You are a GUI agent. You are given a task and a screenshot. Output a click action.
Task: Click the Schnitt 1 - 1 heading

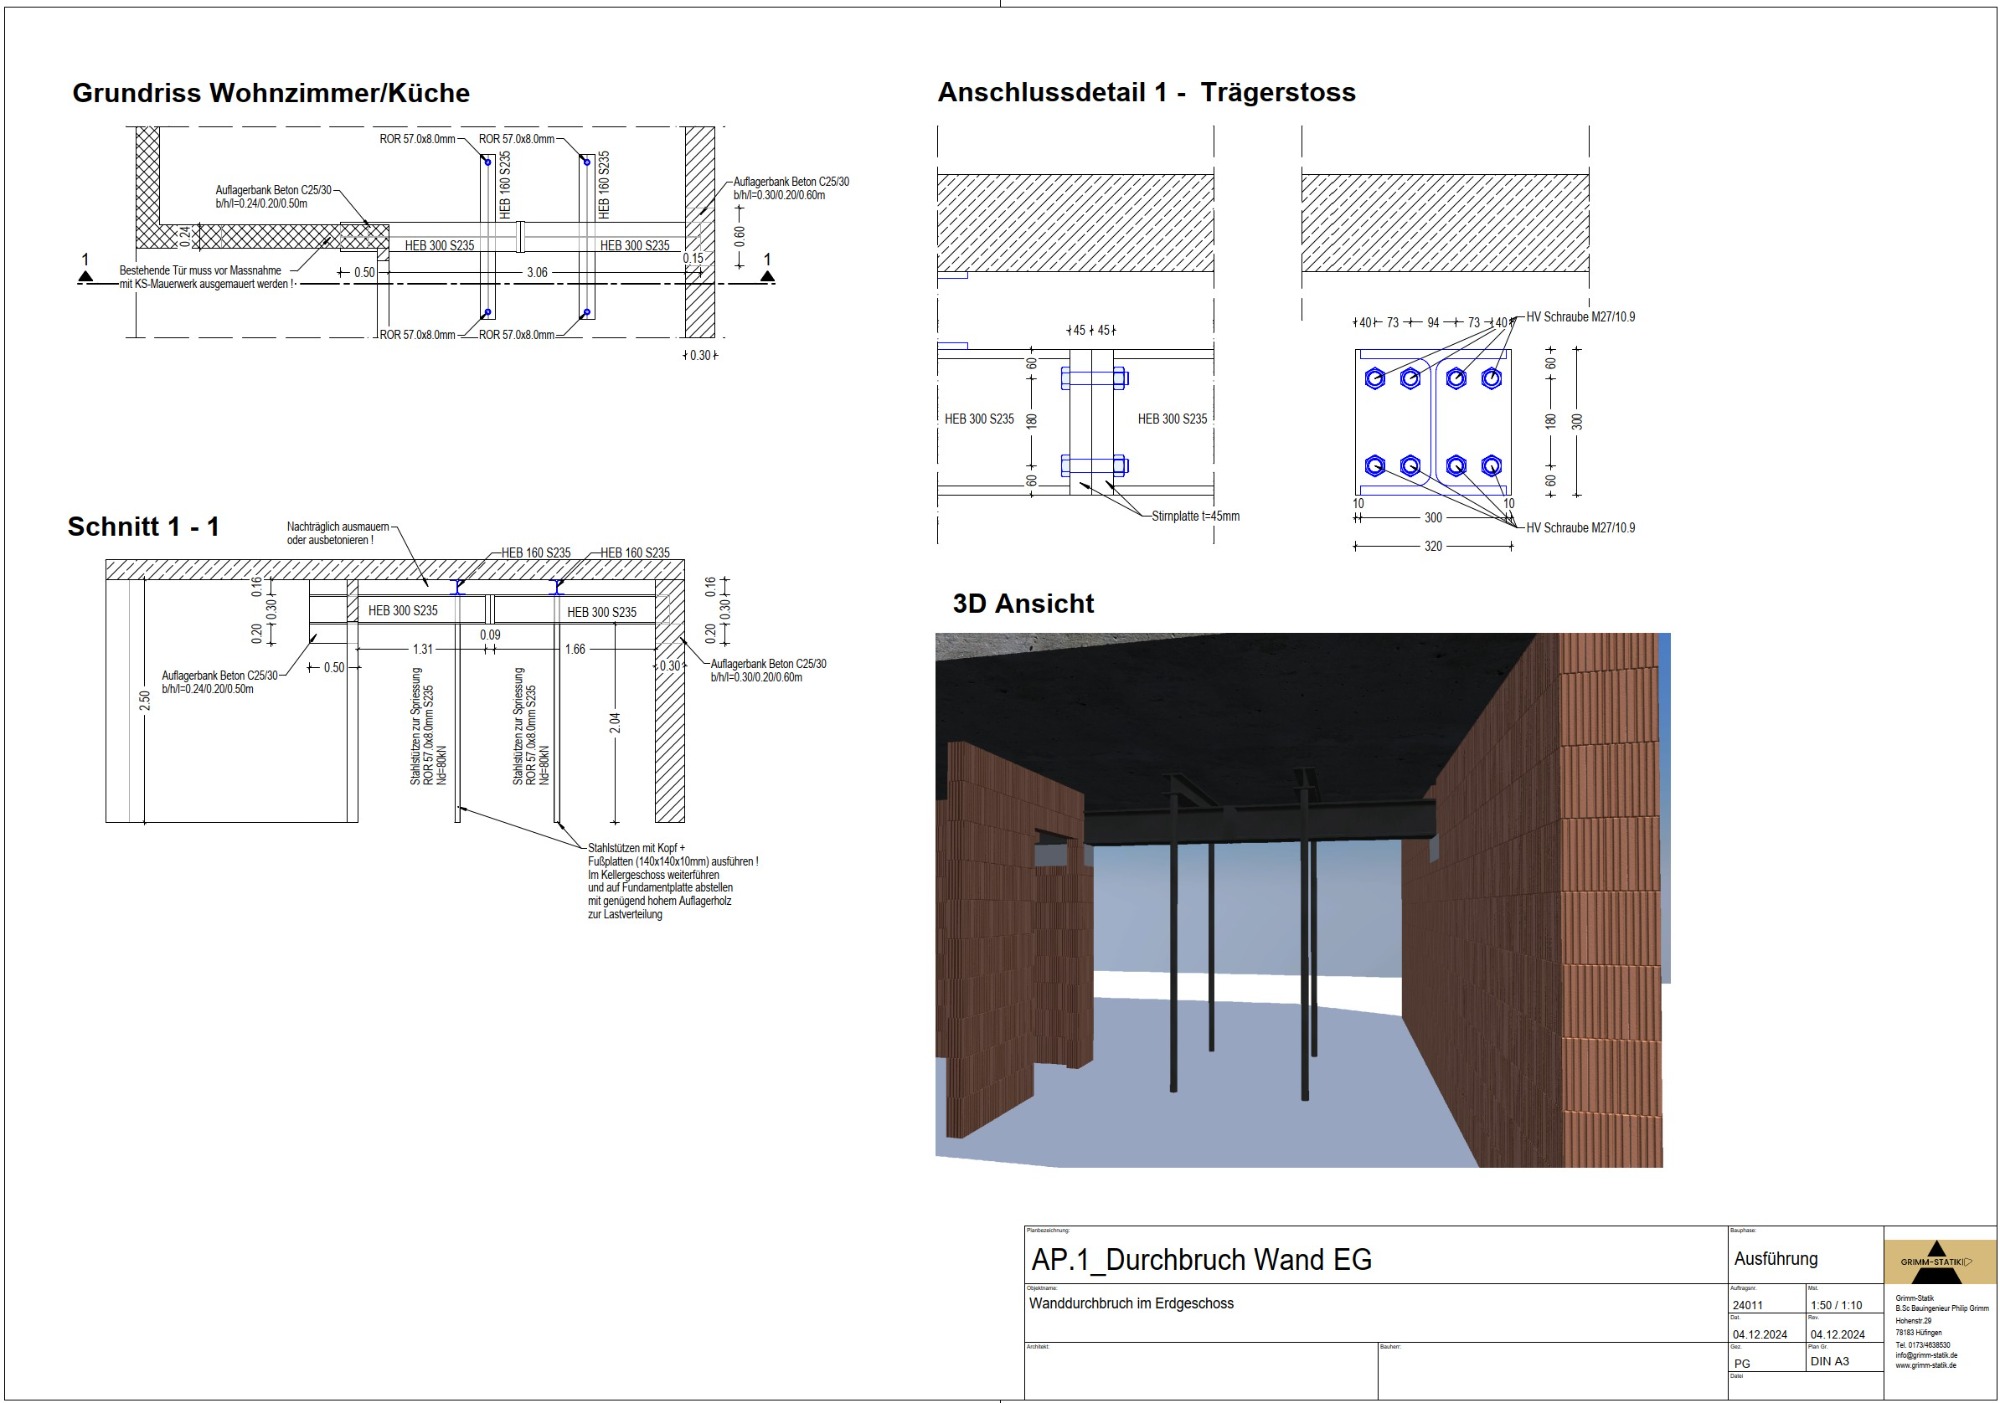point(143,526)
